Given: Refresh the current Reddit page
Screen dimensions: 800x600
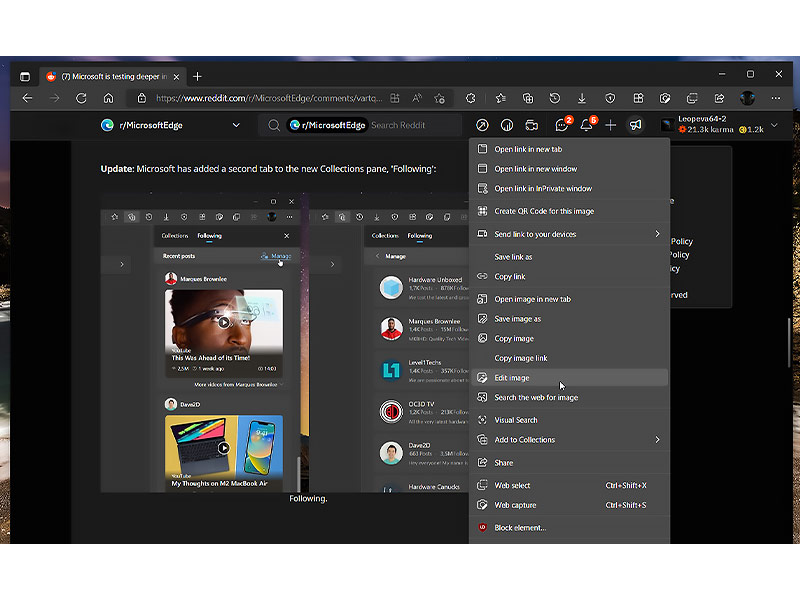Looking at the screenshot, I should coord(81,98).
